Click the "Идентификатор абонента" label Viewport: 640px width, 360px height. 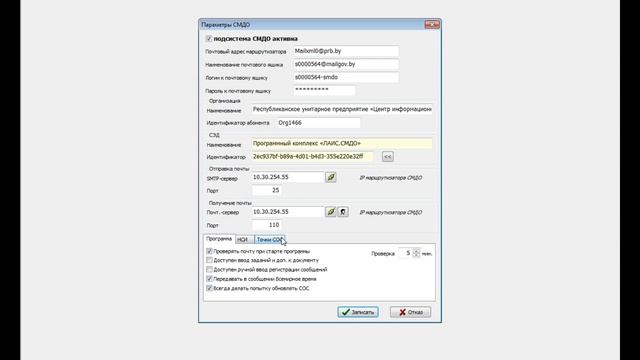(x=238, y=123)
